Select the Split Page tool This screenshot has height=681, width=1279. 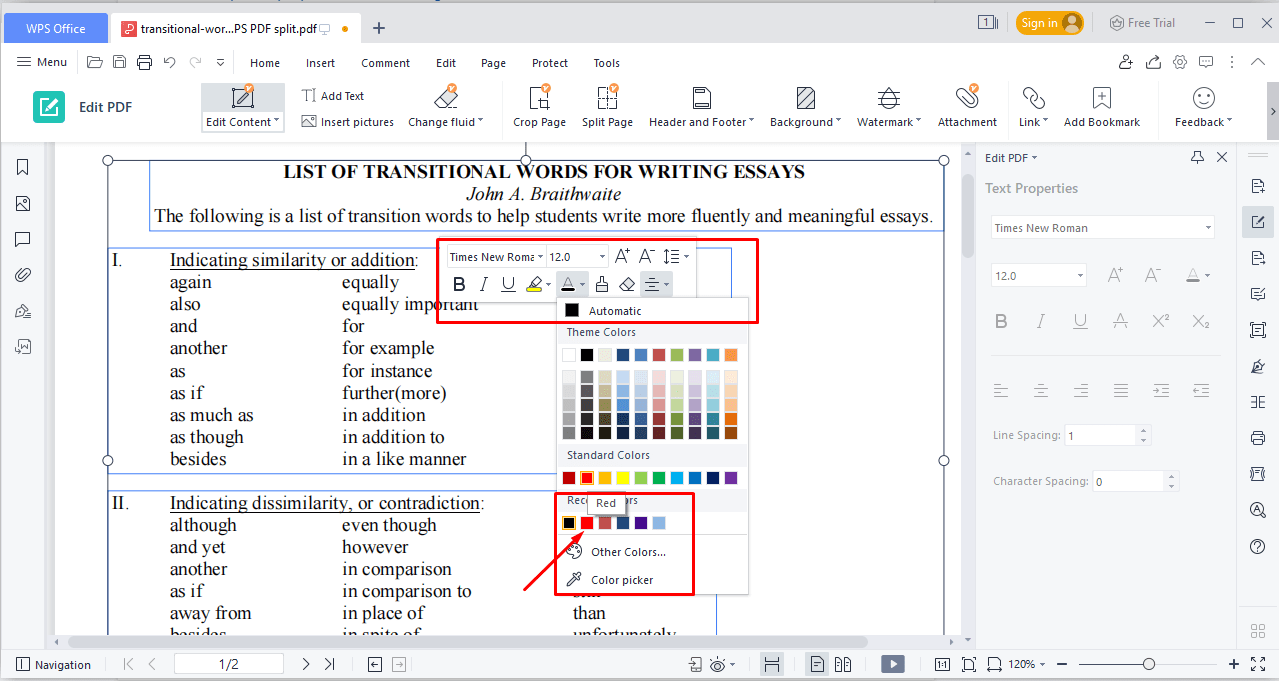tap(607, 105)
